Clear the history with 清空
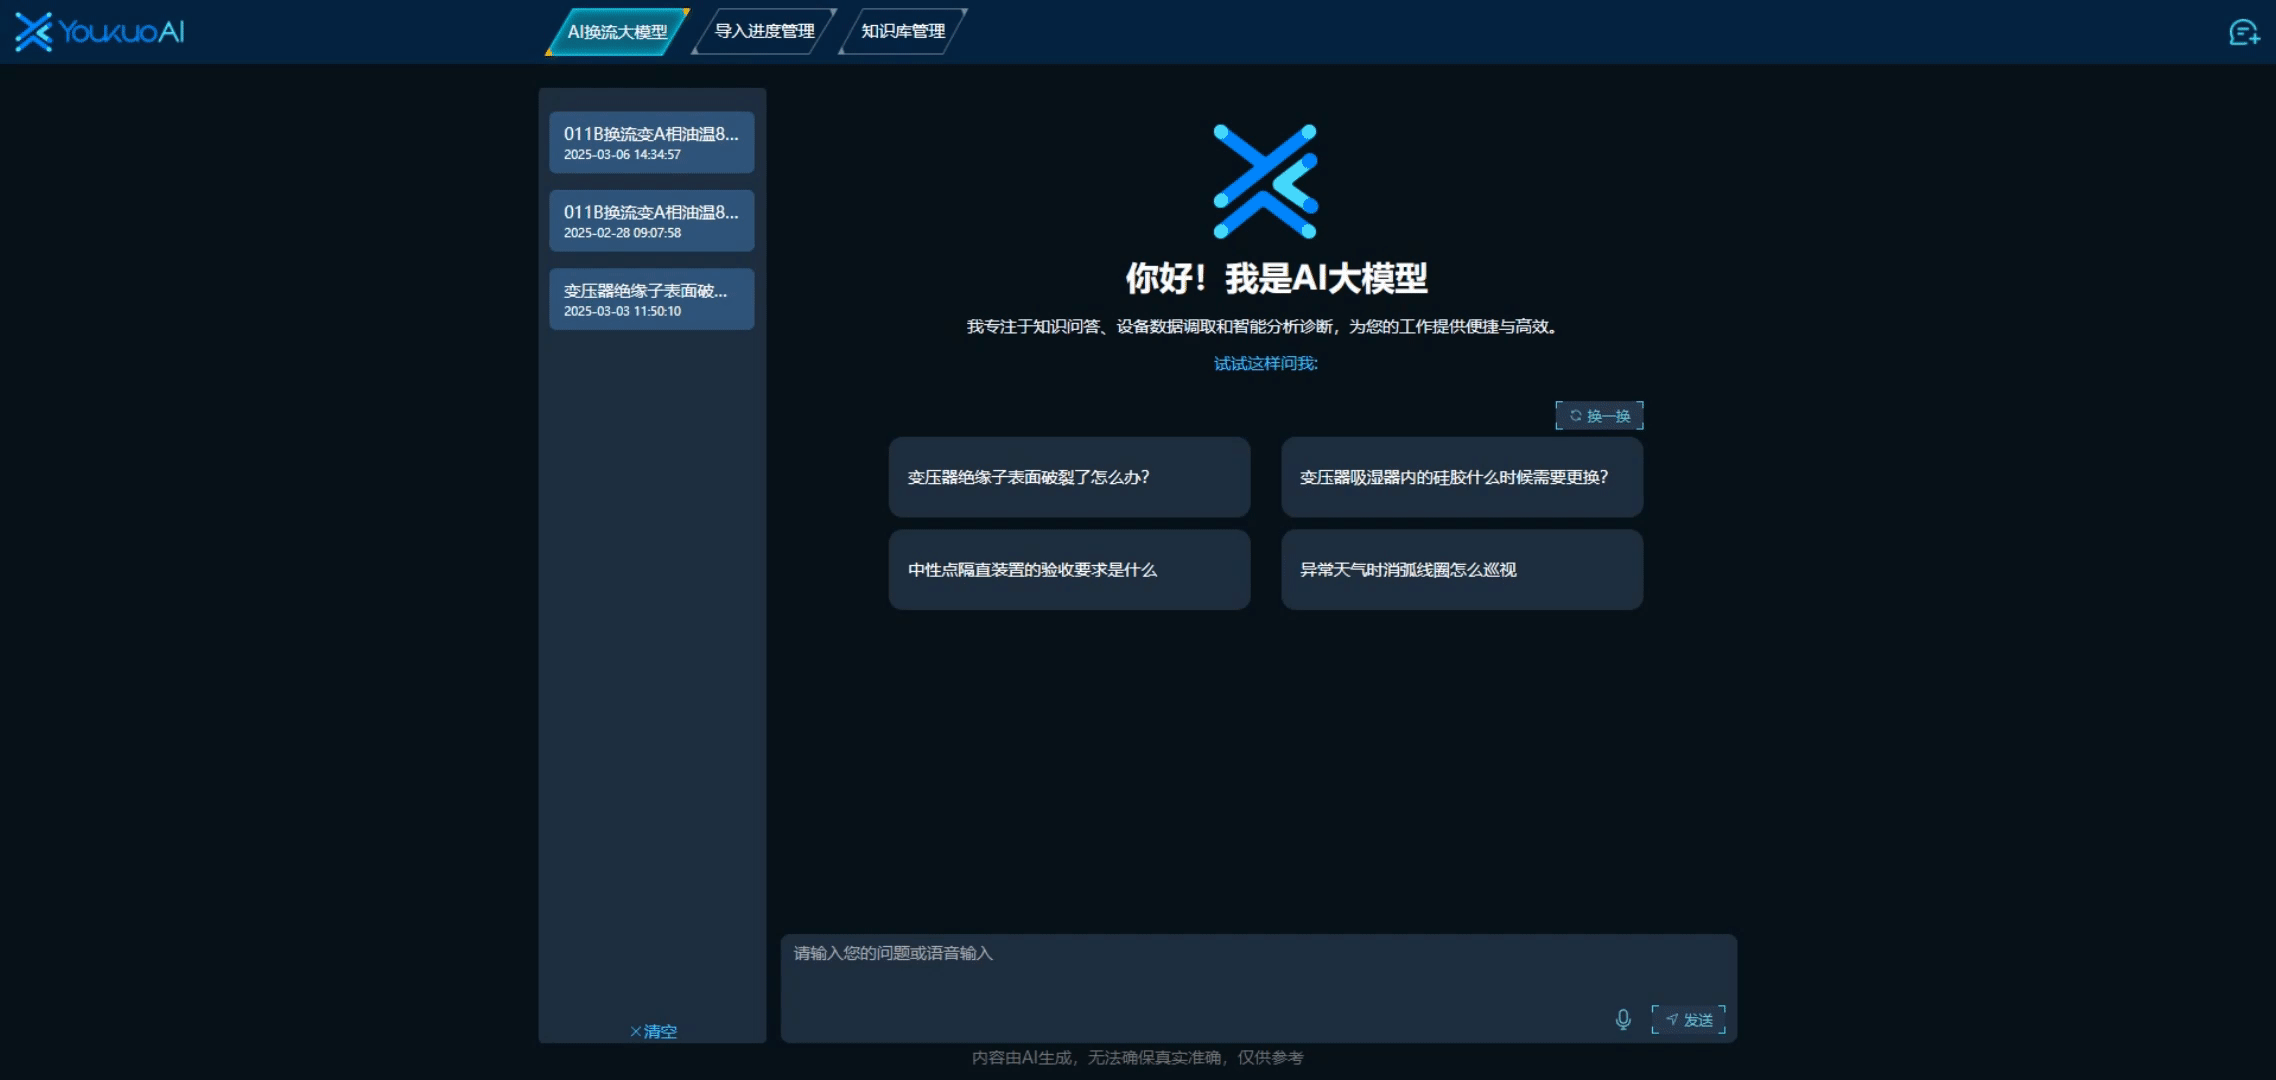Image resolution: width=2276 pixels, height=1080 pixels. pos(653,1031)
